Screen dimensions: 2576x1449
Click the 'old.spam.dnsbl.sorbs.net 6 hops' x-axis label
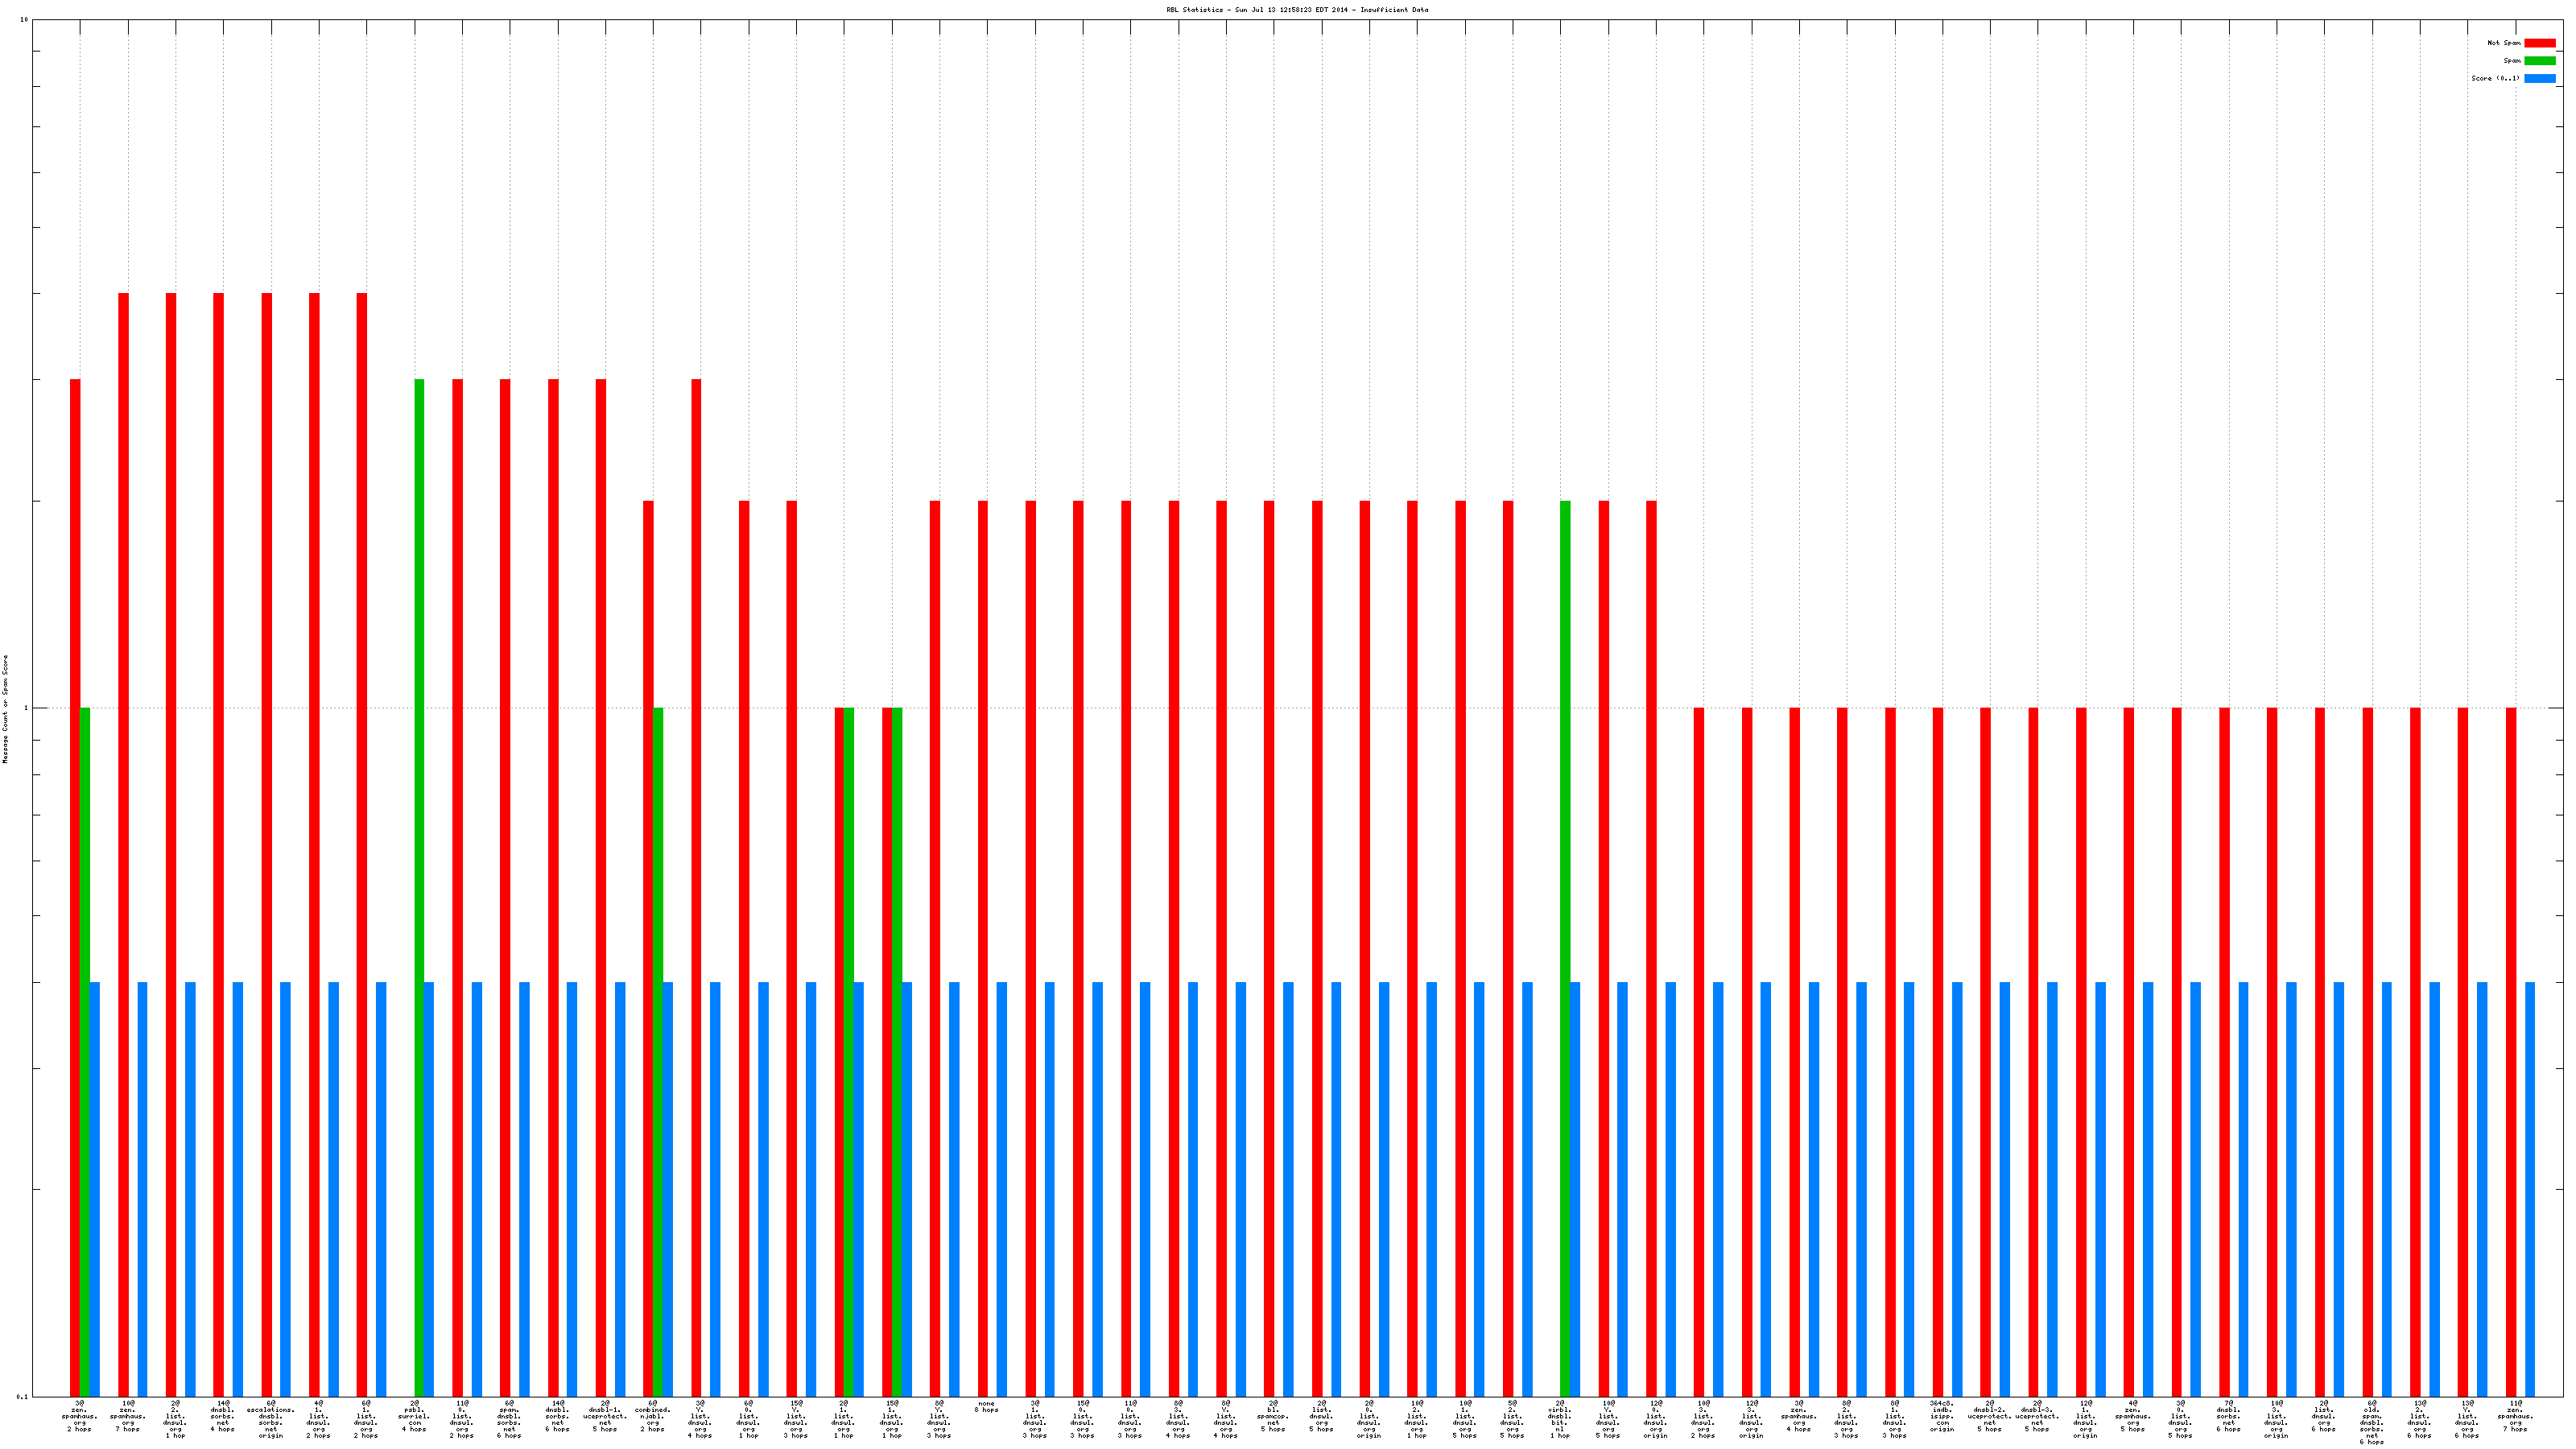pos(2371,1425)
